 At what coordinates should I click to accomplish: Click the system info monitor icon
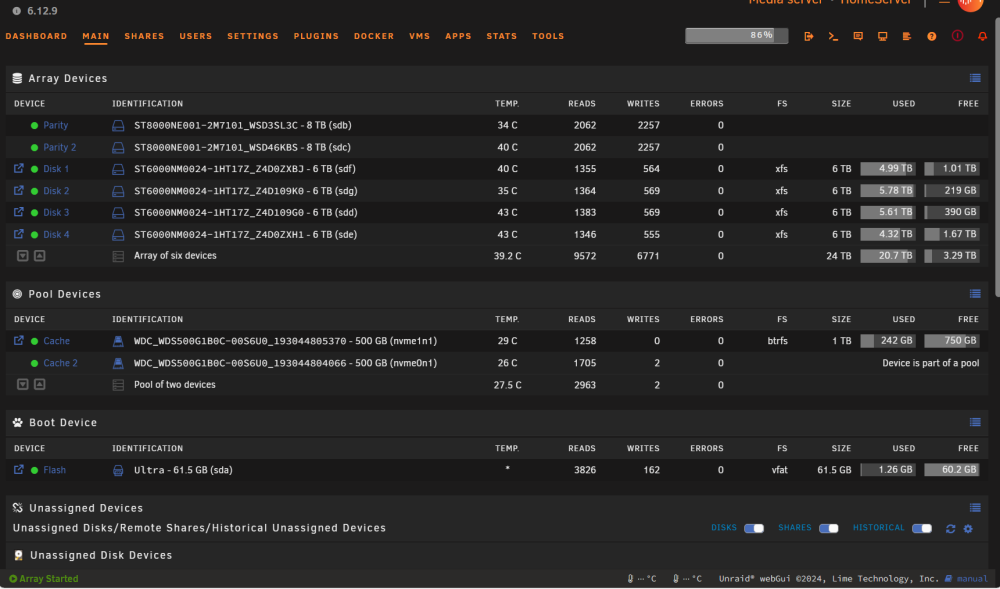(883, 36)
